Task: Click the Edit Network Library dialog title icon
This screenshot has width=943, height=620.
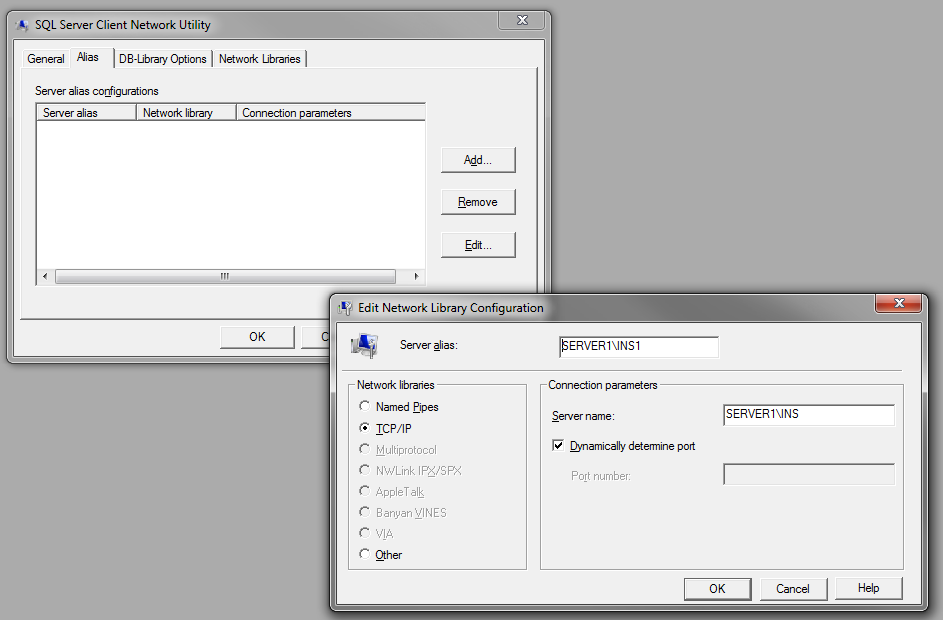Action: 345,307
